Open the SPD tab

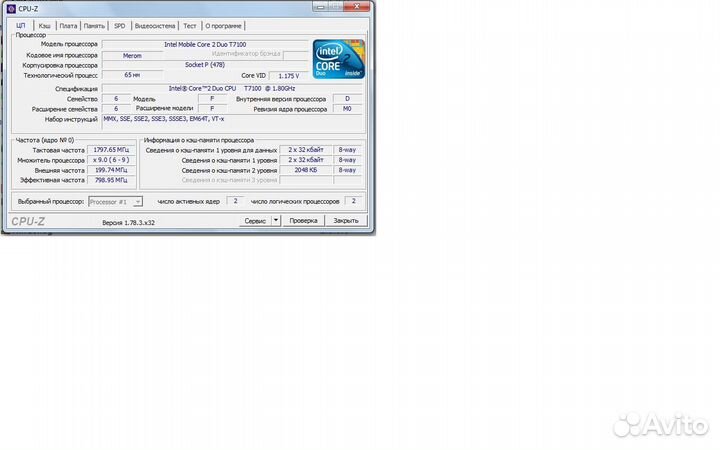pyautogui.click(x=119, y=26)
